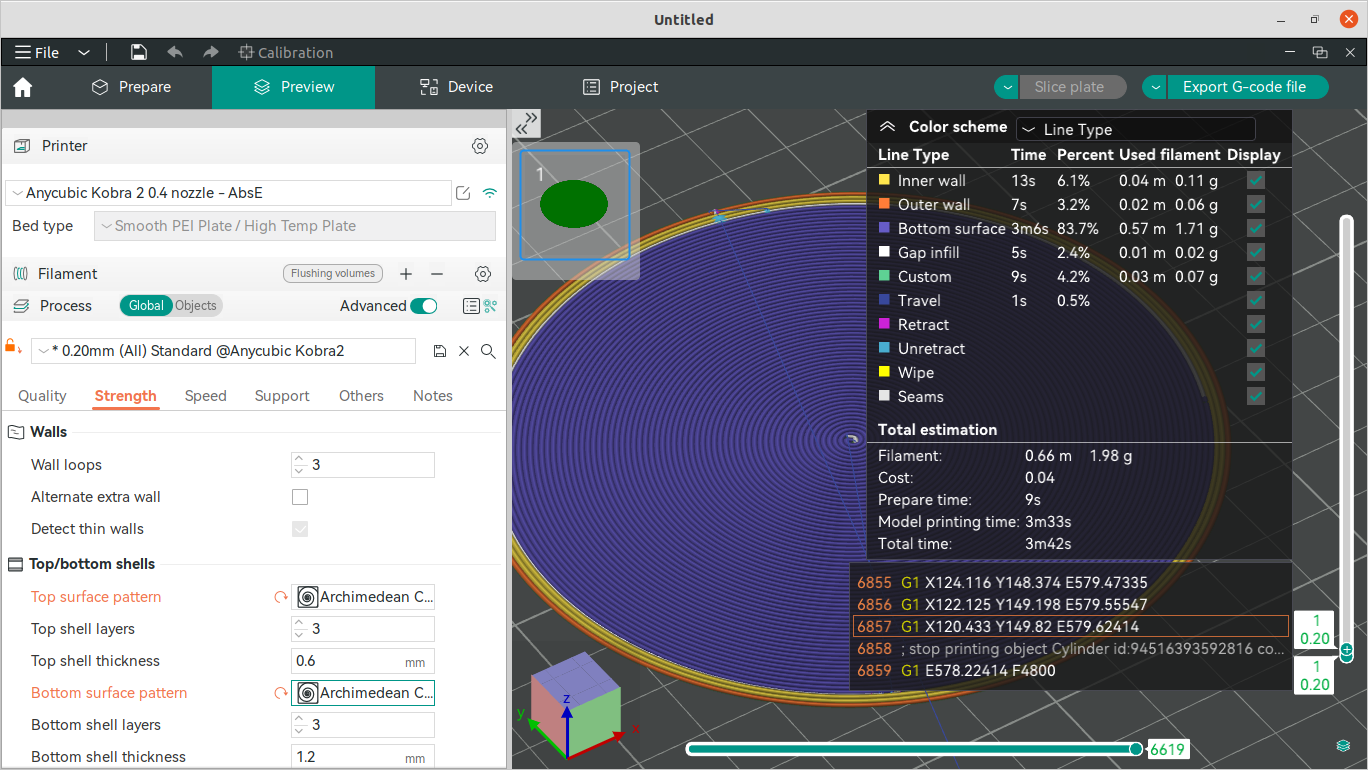Save the process preset icon

click(440, 351)
